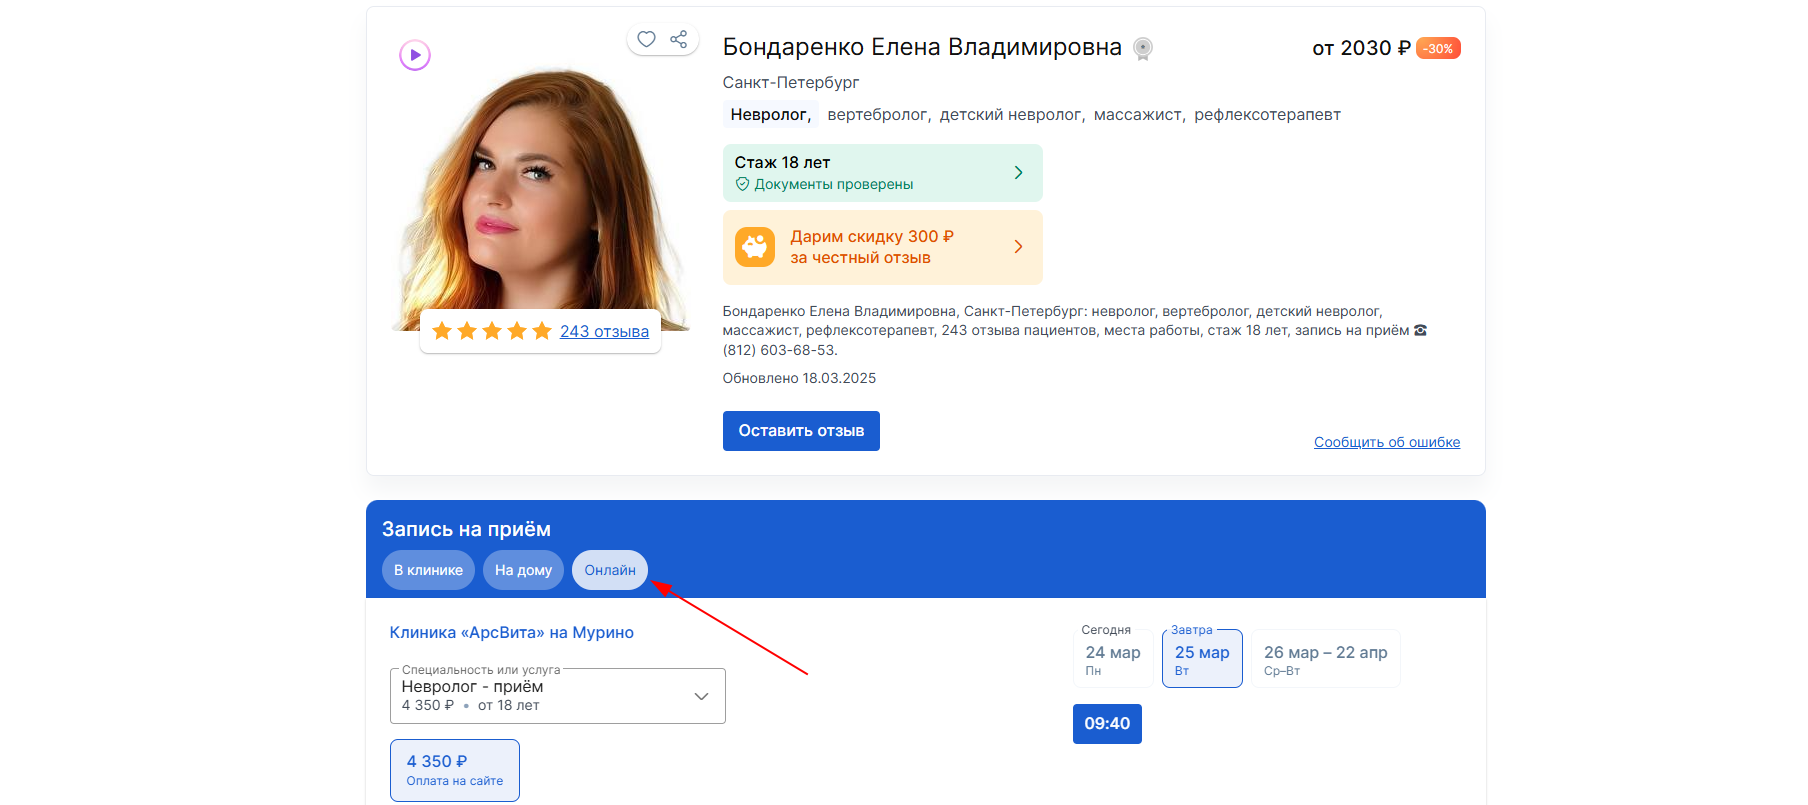Click 'Обновлено 18.03.2025' text
This screenshot has height=805, width=1808.
pos(799,378)
